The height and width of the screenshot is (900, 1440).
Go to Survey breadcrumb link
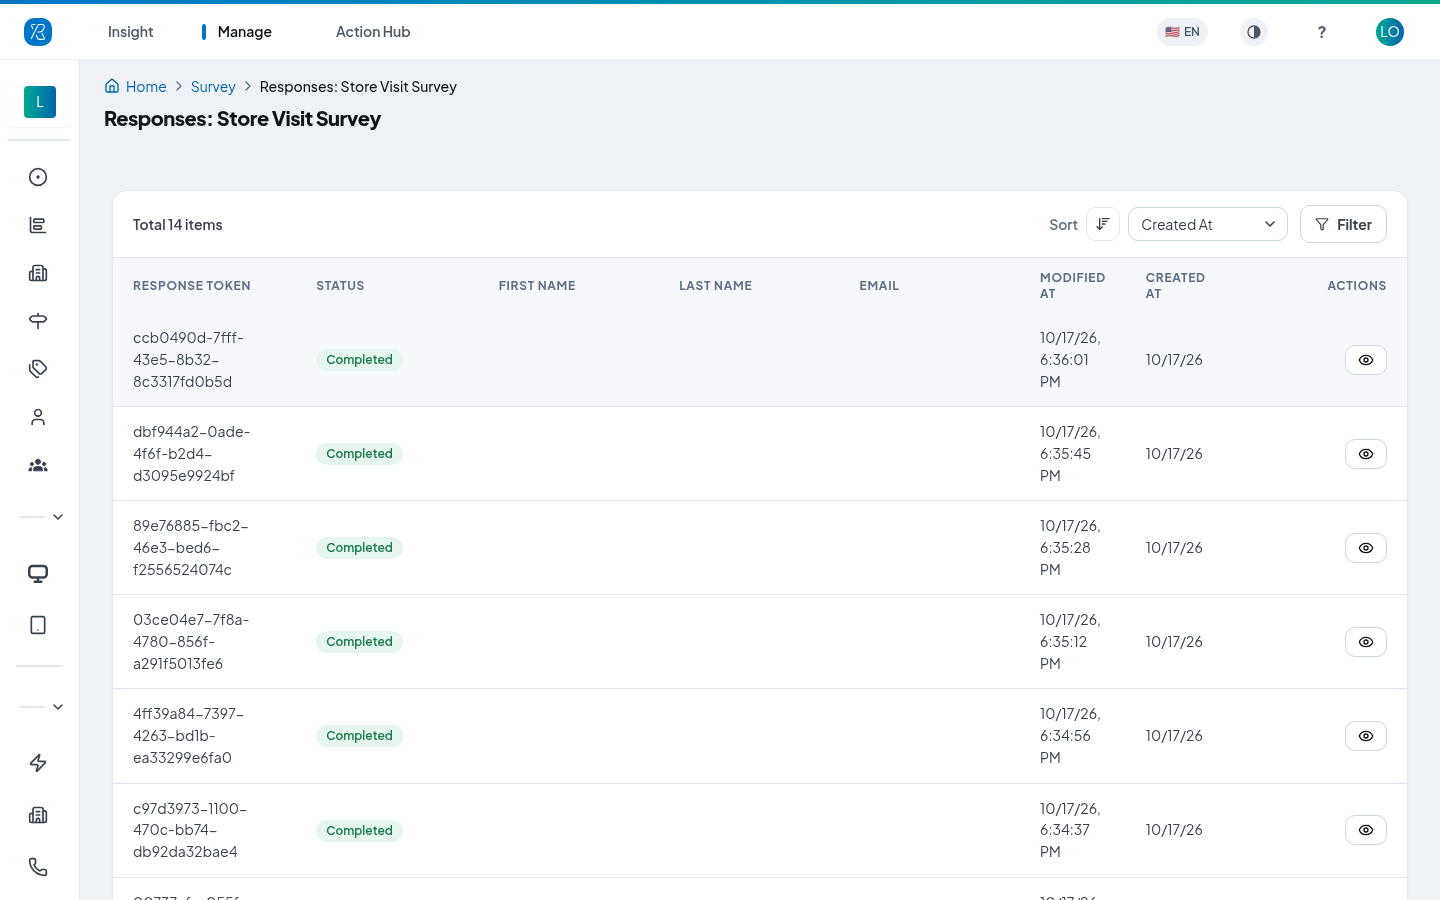pyautogui.click(x=213, y=87)
